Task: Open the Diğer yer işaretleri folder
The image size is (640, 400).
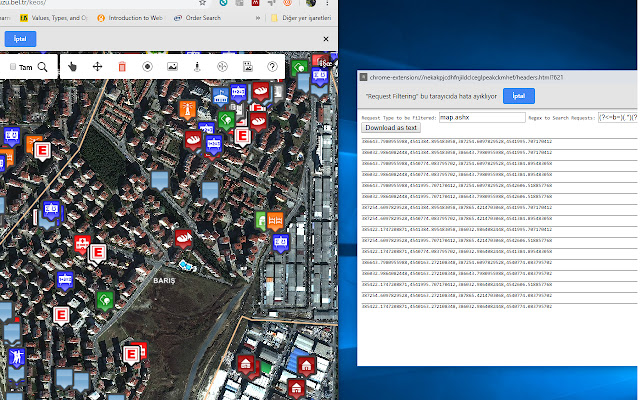Action: point(300,17)
